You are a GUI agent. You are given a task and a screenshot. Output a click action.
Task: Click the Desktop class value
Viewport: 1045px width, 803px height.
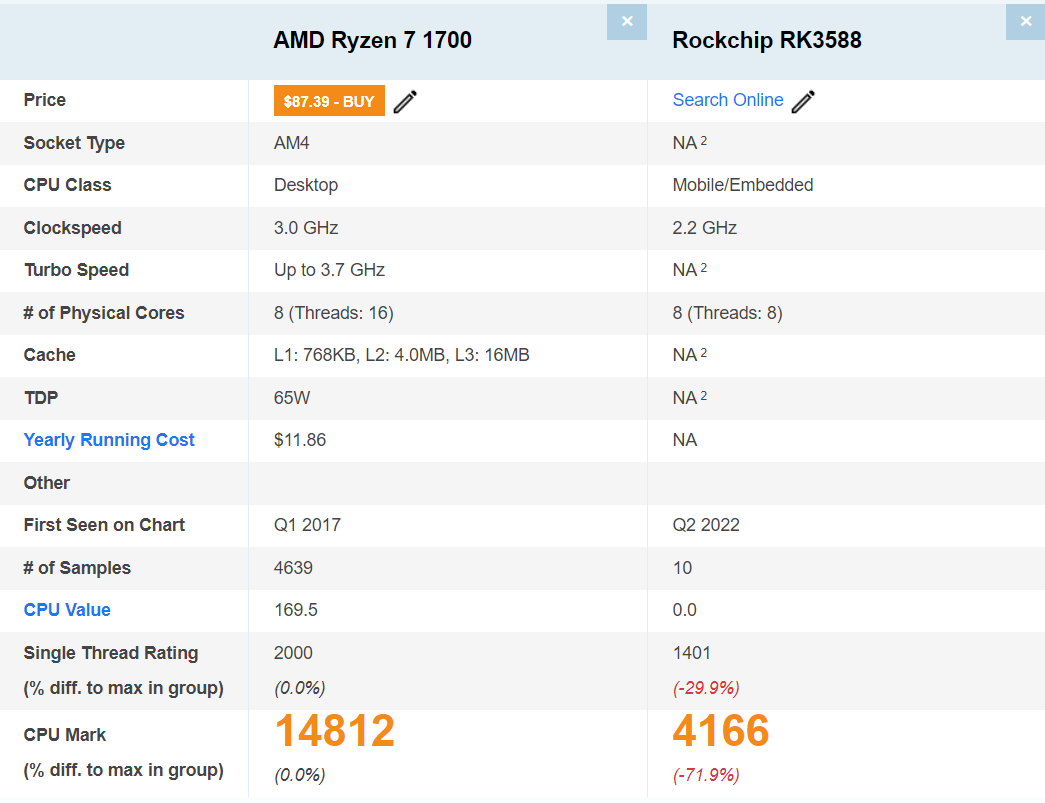[x=306, y=185]
